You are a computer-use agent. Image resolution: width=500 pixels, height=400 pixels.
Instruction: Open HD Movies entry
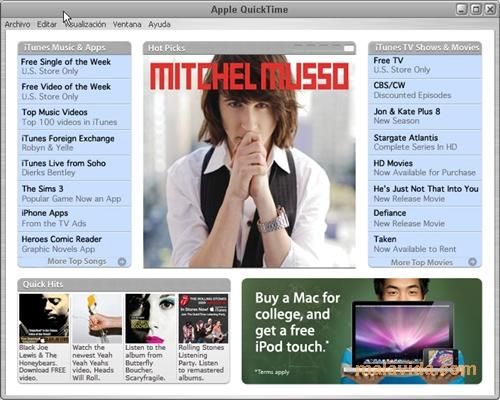coord(425,168)
